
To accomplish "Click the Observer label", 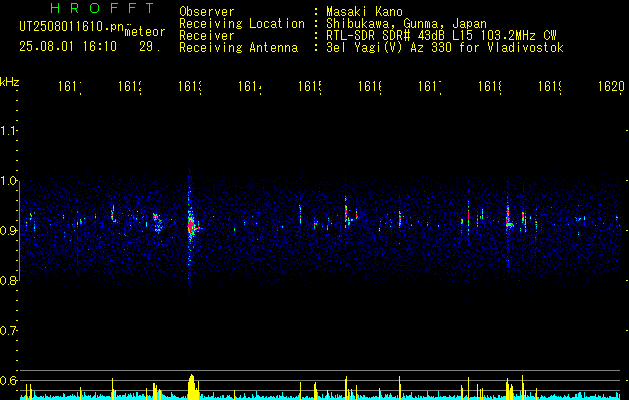I will click(207, 12).
